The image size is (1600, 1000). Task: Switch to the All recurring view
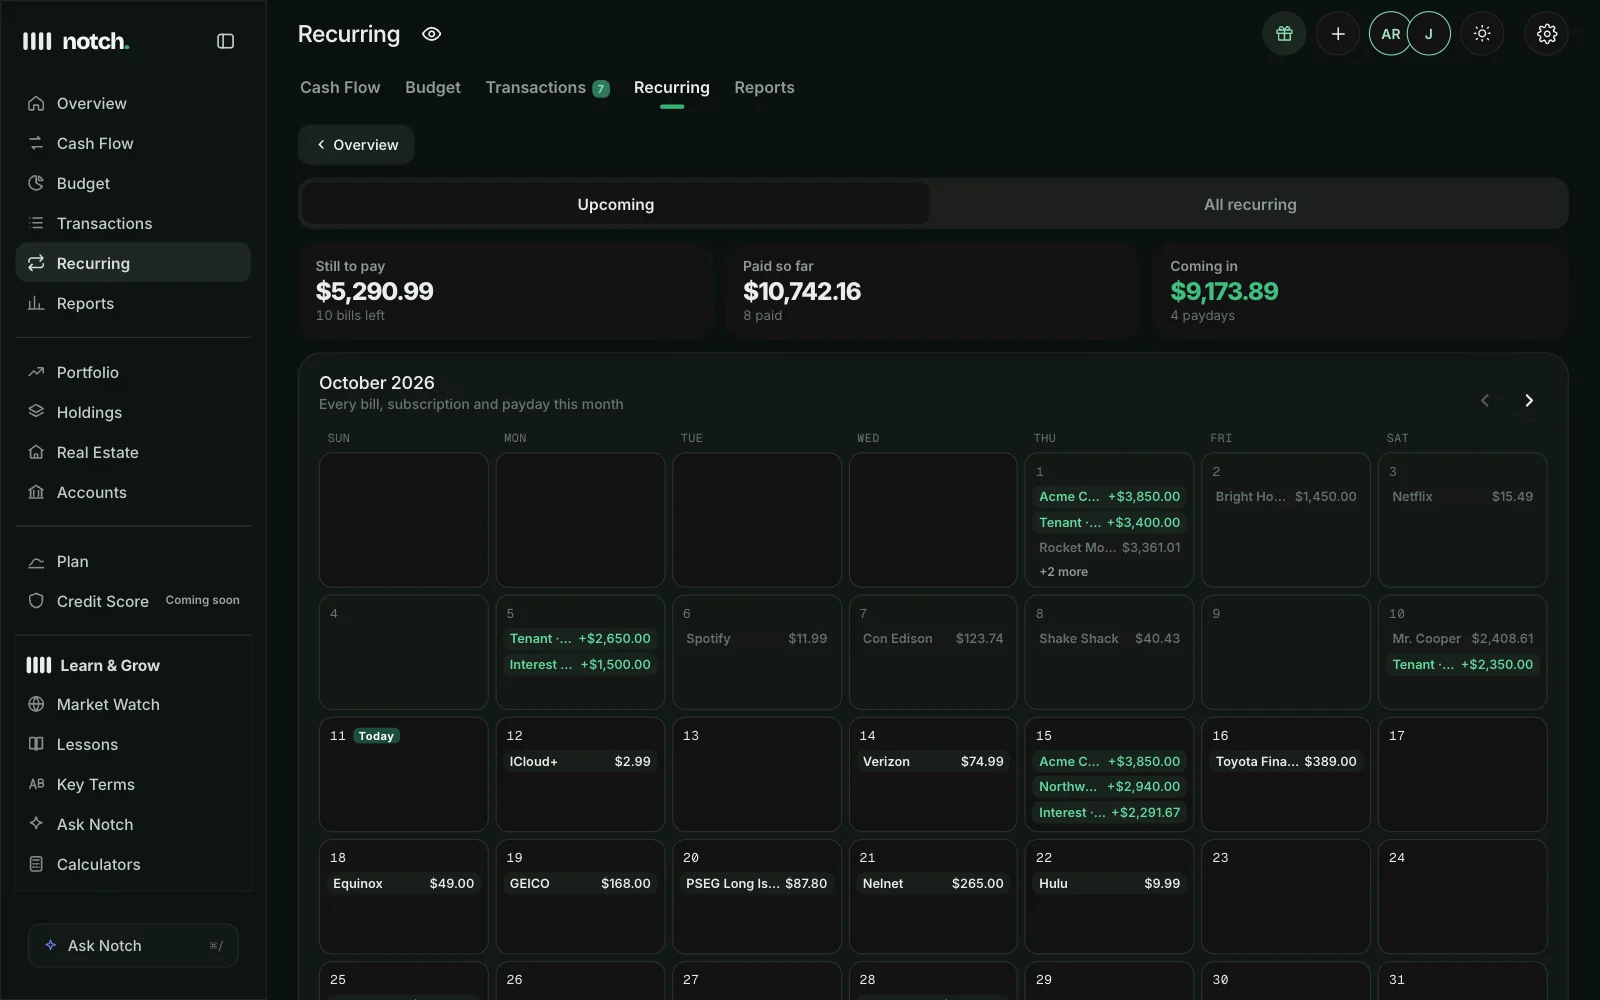pyautogui.click(x=1249, y=204)
